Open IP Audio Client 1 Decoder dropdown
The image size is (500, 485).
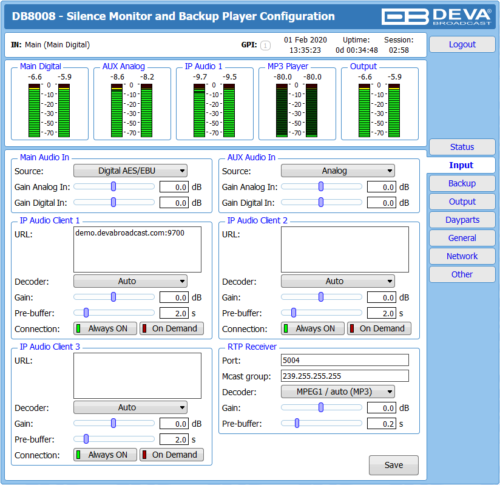130,281
